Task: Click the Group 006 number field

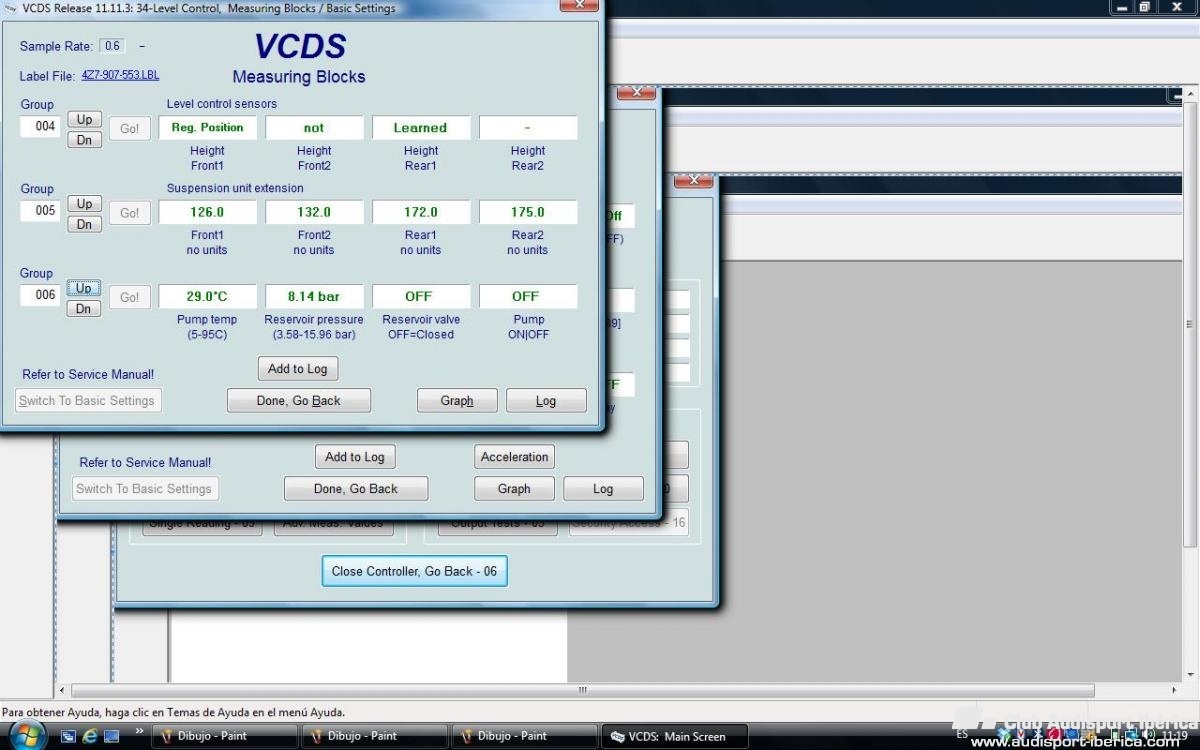Action: click(x=42, y=296)
